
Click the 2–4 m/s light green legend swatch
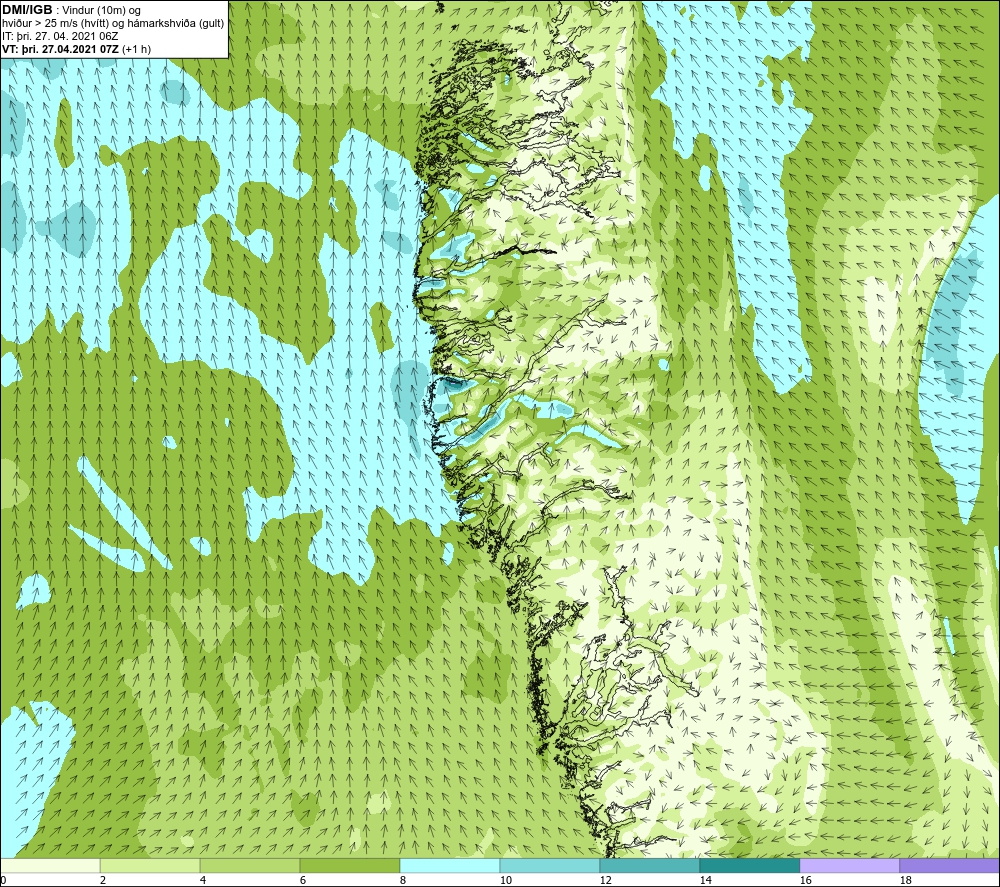click(x=150, y=865)
